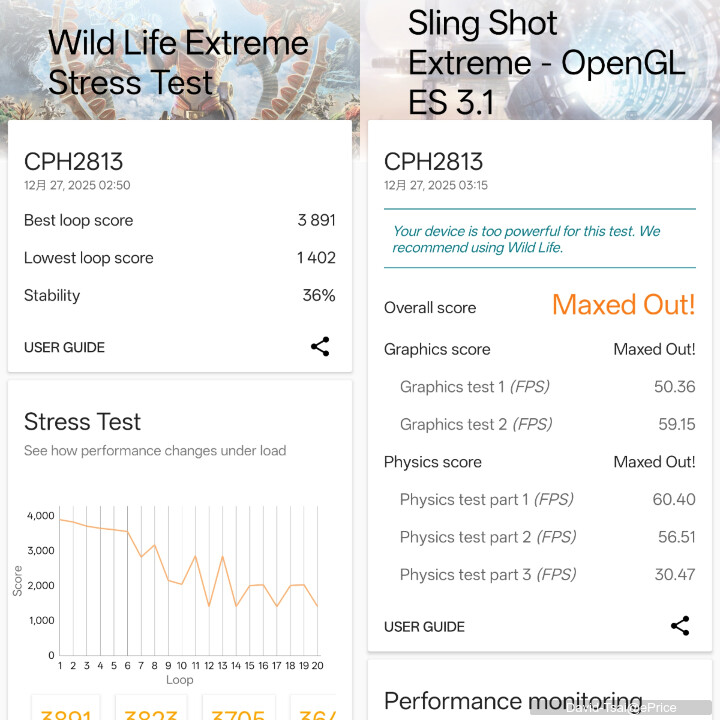Tap share icon in Sling Shot Extreme card
720x720 pixels.
pyautogui.click(x=680, y=626)
